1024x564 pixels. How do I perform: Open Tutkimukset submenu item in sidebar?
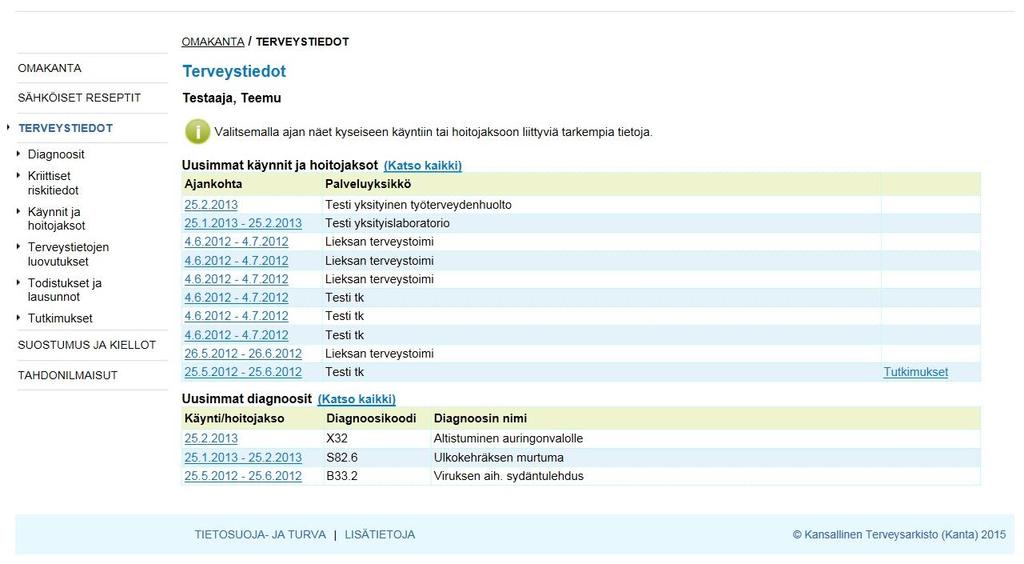60,318
